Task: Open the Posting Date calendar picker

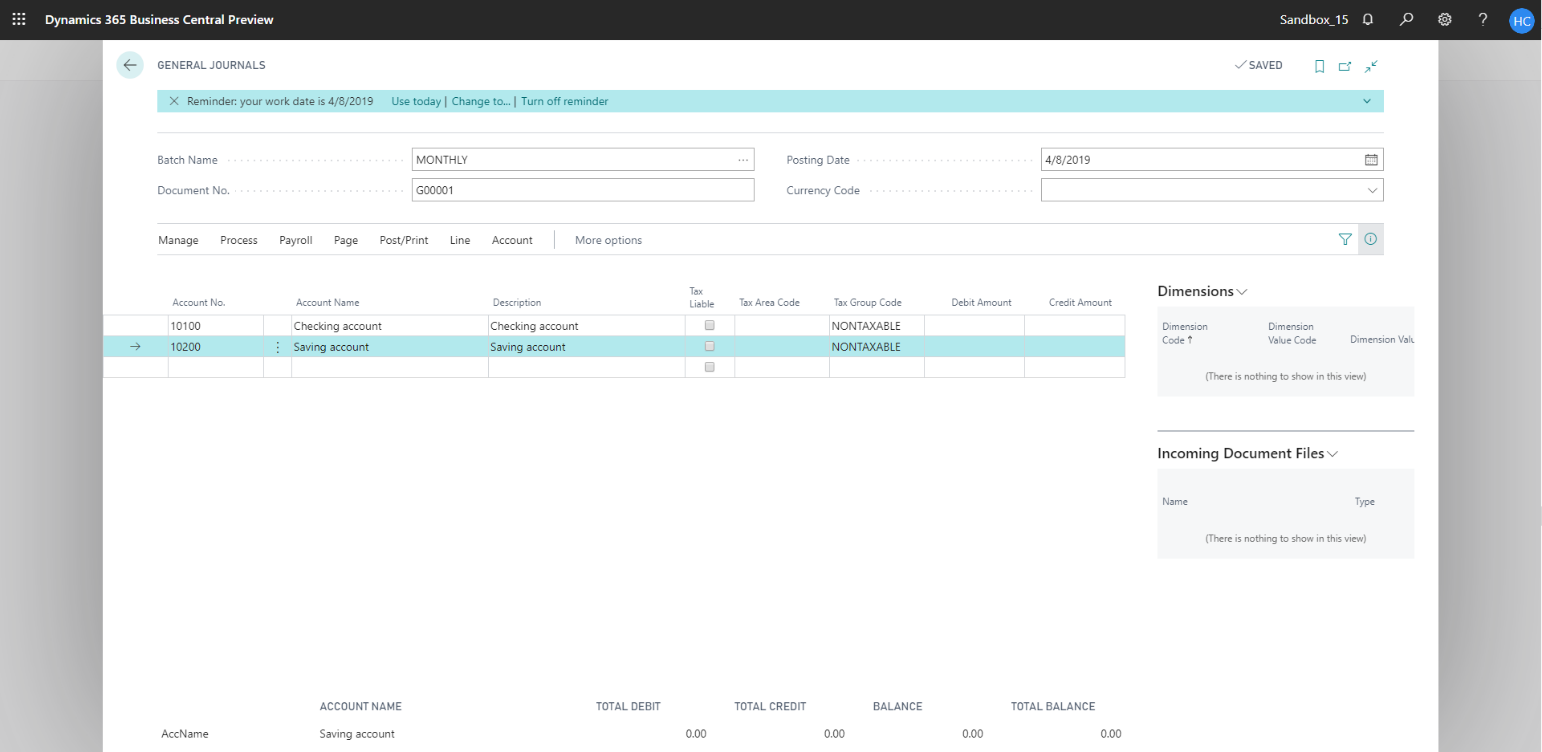Action: coord(1371,160)
